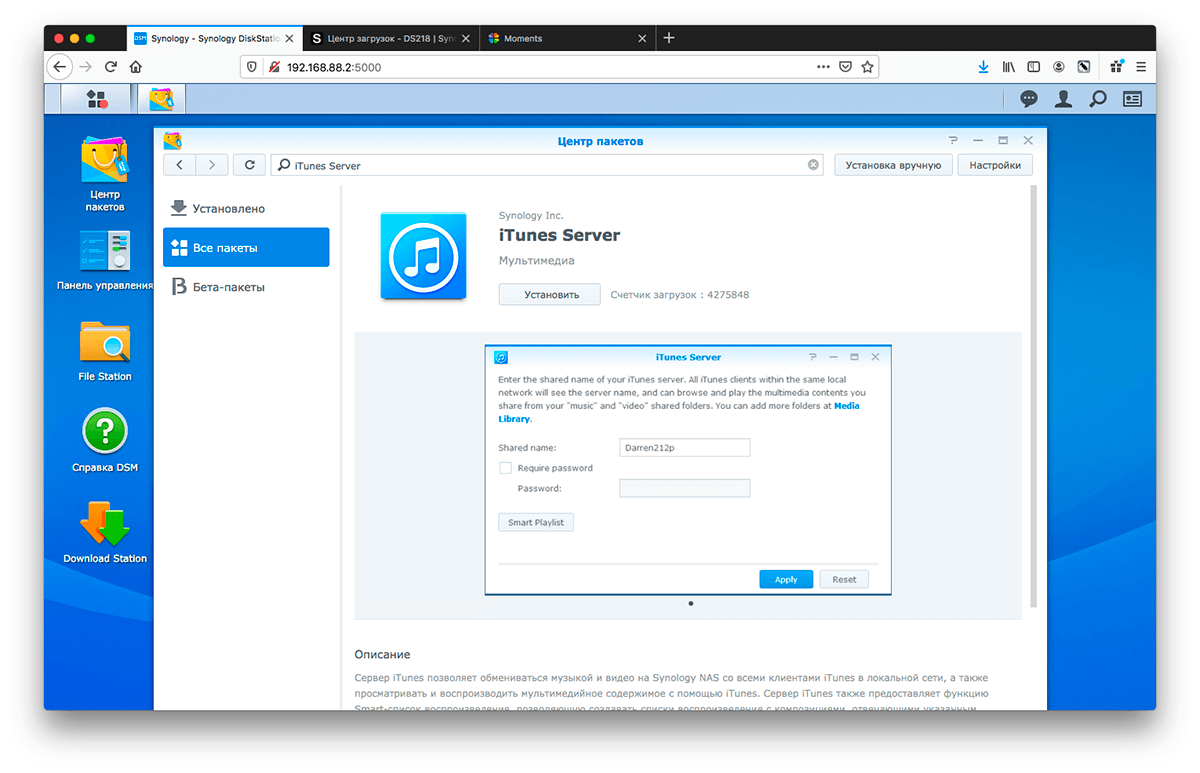The width and height of the screenshot is (1200, 773).
Task: Open the DSM widgets panel icon
Action: point(1132,99)
